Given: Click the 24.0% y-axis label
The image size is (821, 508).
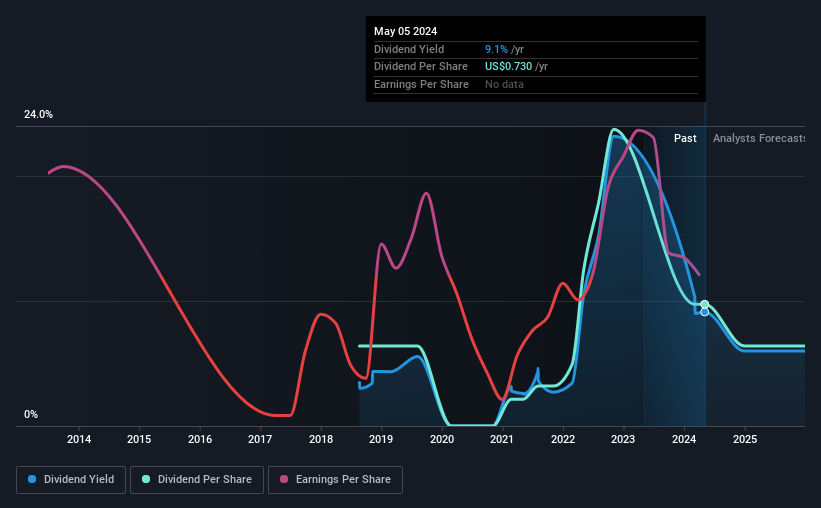Looking at the screenshot, I should point(38,115).
